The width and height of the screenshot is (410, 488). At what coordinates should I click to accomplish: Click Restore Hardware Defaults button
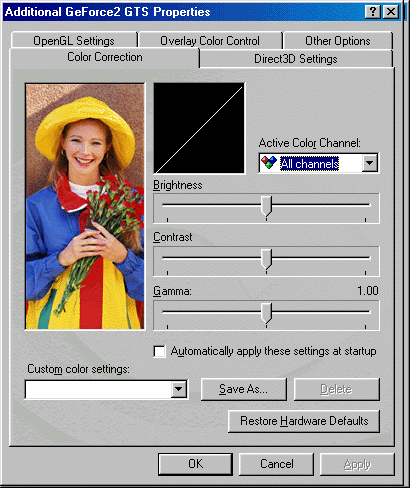(x=304, y=421)
